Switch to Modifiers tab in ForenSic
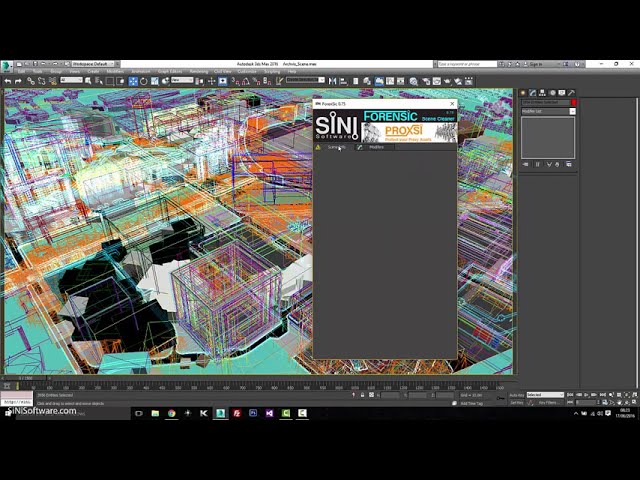 point(375,147)
